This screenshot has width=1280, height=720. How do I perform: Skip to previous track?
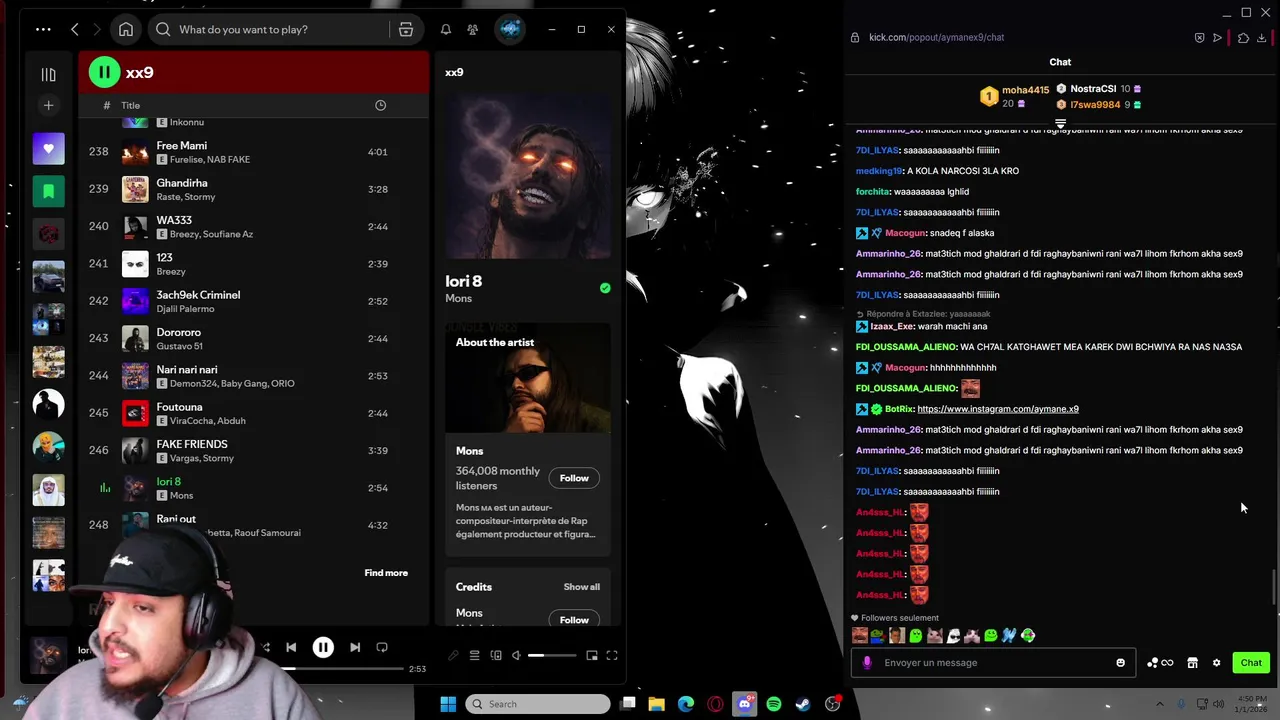(291, 648)
